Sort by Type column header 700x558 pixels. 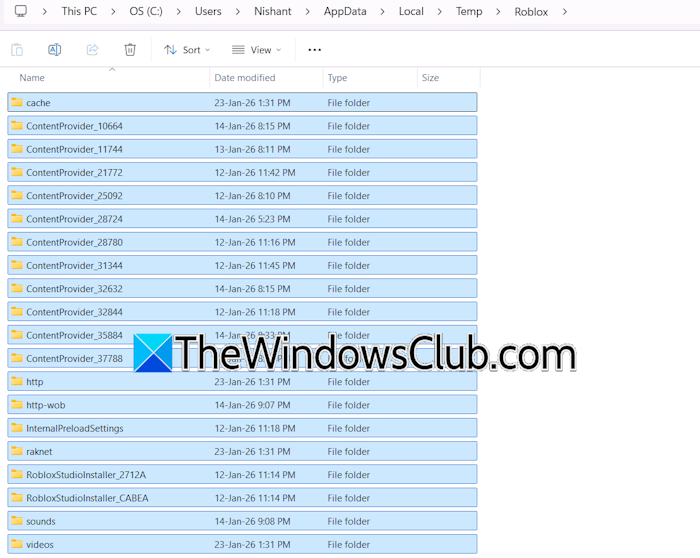point(337,78)
